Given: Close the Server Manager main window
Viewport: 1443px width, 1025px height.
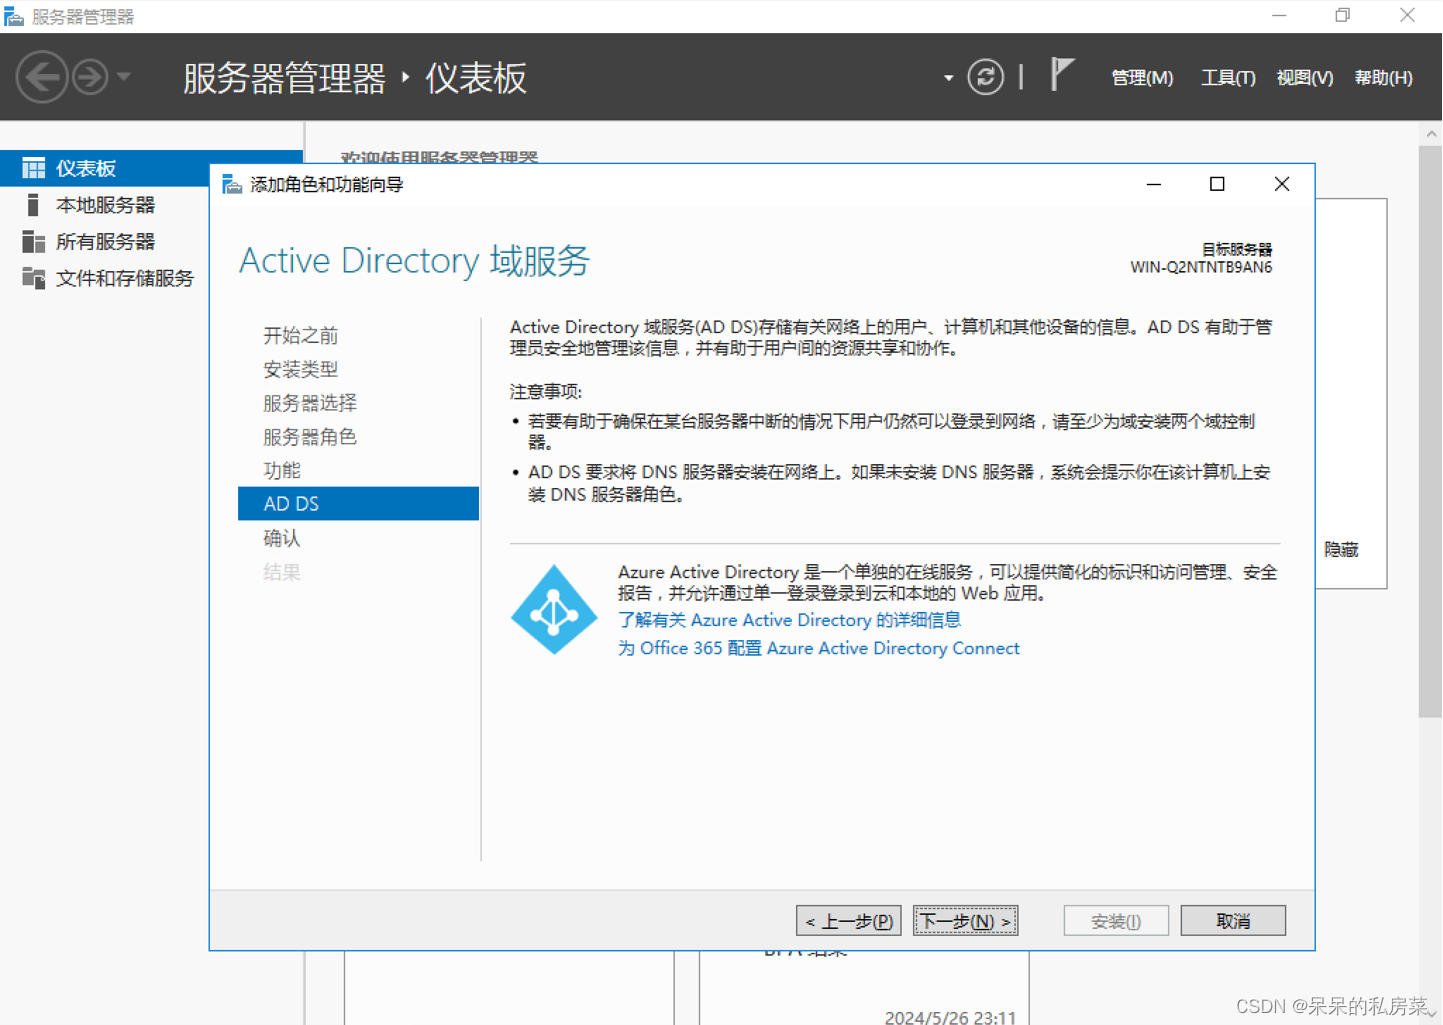Looking at the screenshot, I should pyautogui.click(x=1407, y=16).
